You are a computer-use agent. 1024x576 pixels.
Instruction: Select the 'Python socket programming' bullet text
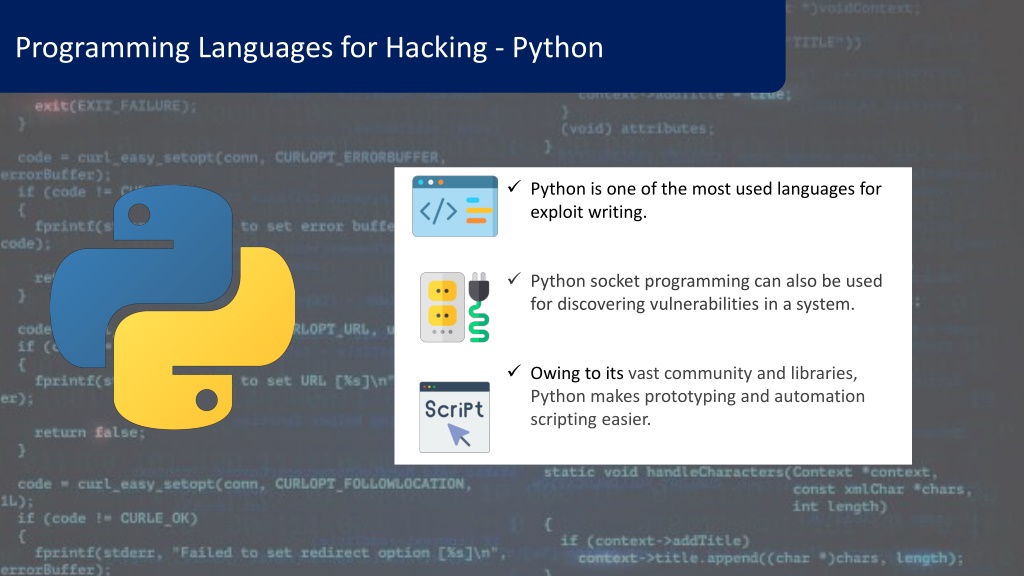(706, 292)
